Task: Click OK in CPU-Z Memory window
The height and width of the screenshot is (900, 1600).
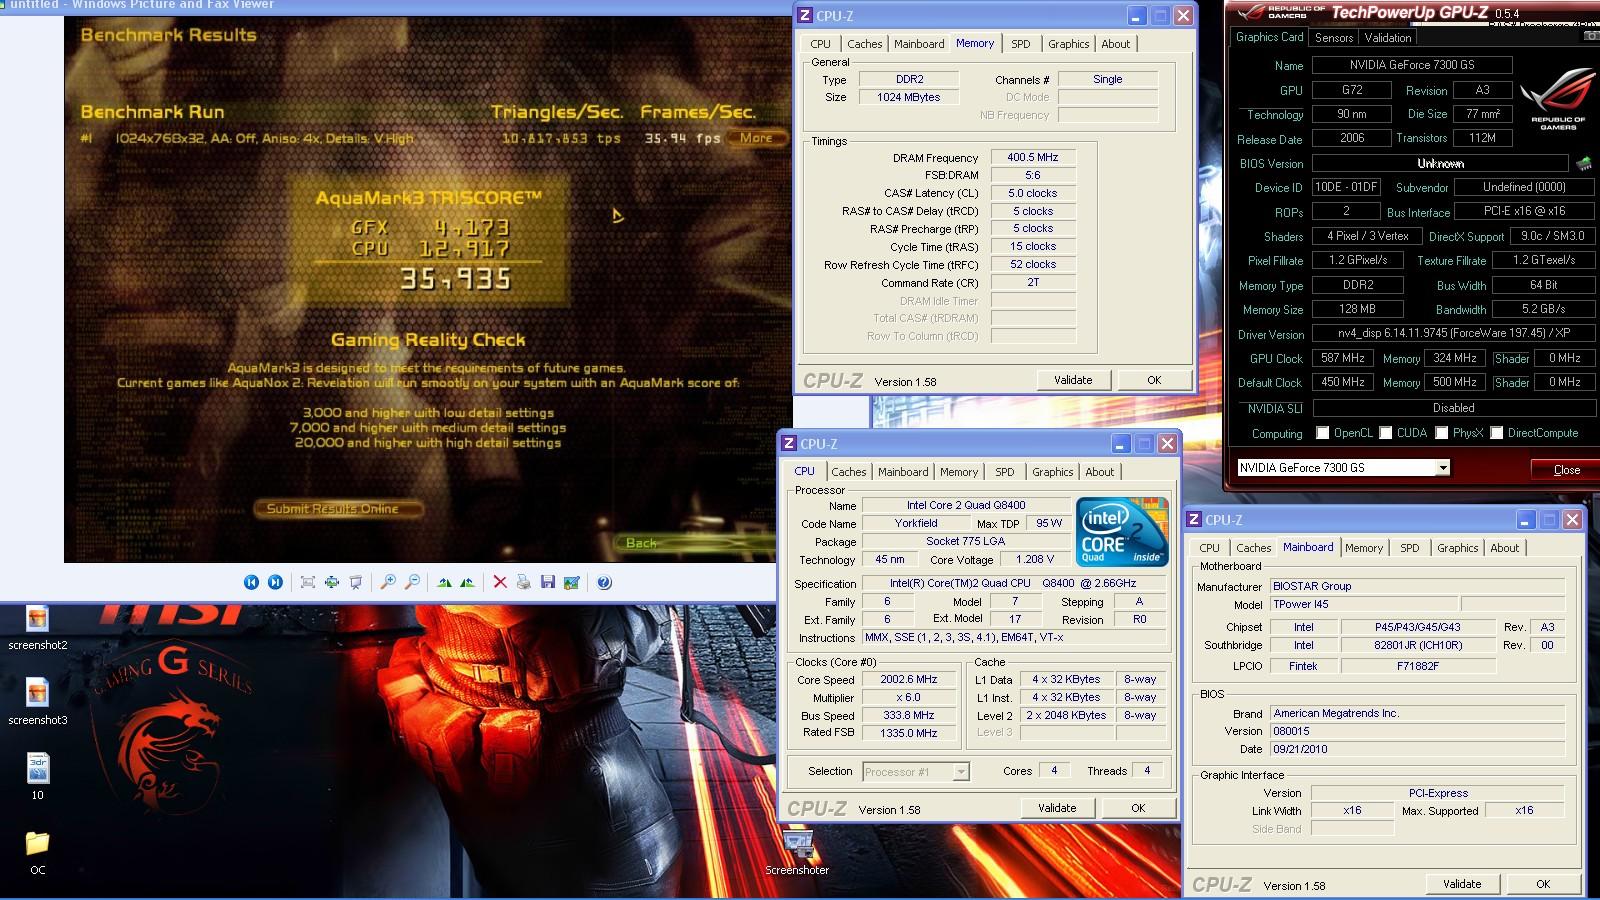Action: pyautogui.click(x=1154, y=380)
